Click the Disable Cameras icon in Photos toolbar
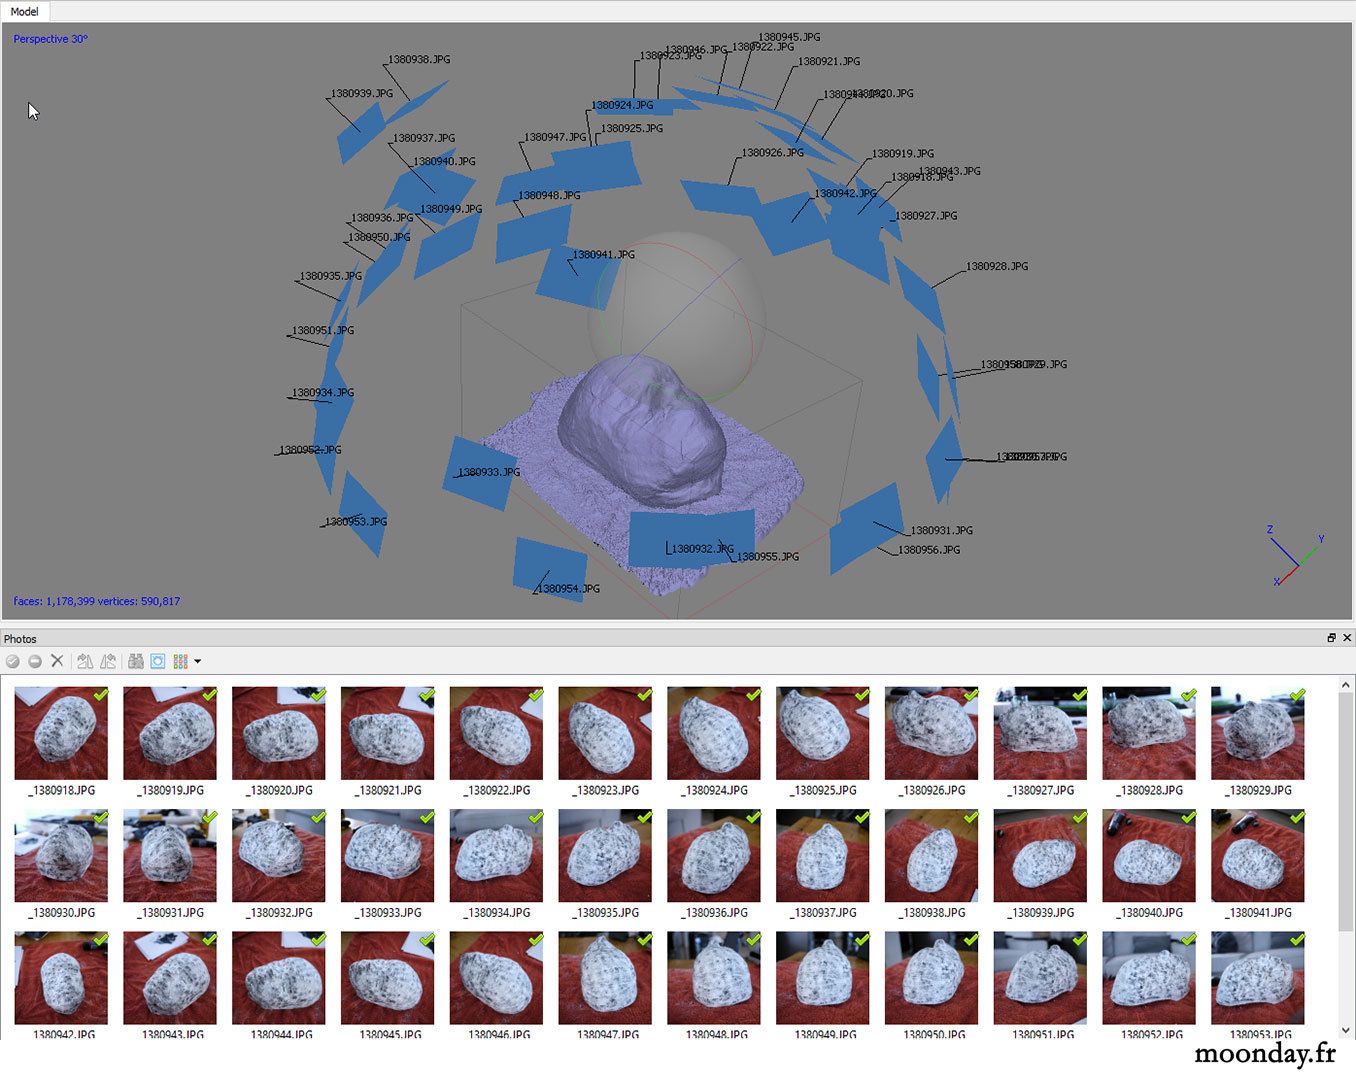 coord(35,661)
